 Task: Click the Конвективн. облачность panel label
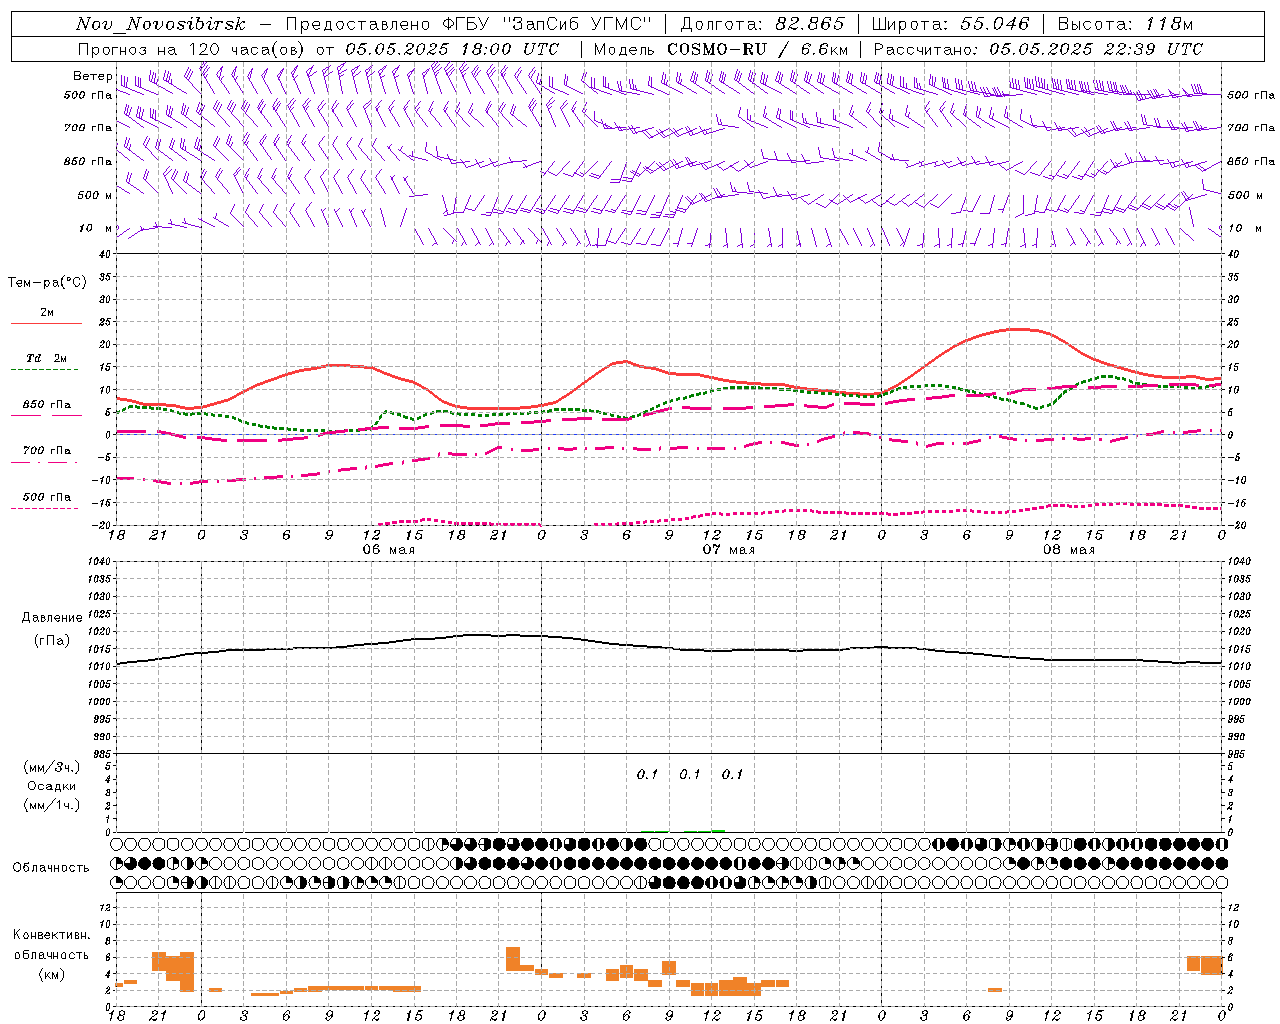(x=51, y=954)
